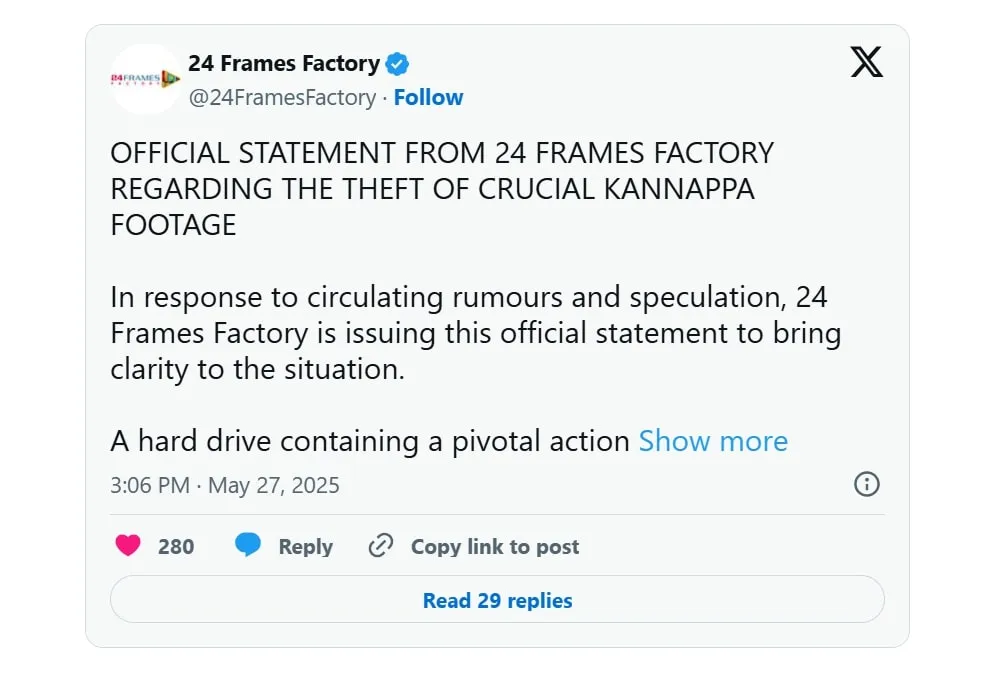The height and width of the screenshot is (677, 1006).
Task: Open the 24 Frames Factory profile avatar
Action: coord(145,79)
